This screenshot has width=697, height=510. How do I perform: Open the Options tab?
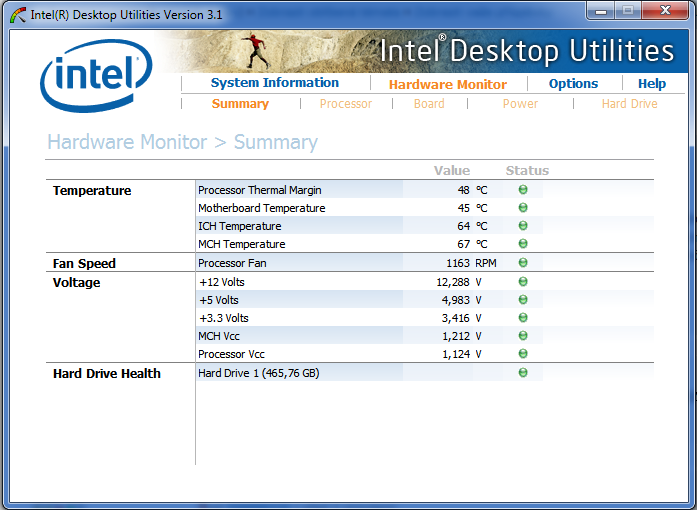tap(573, 84)
